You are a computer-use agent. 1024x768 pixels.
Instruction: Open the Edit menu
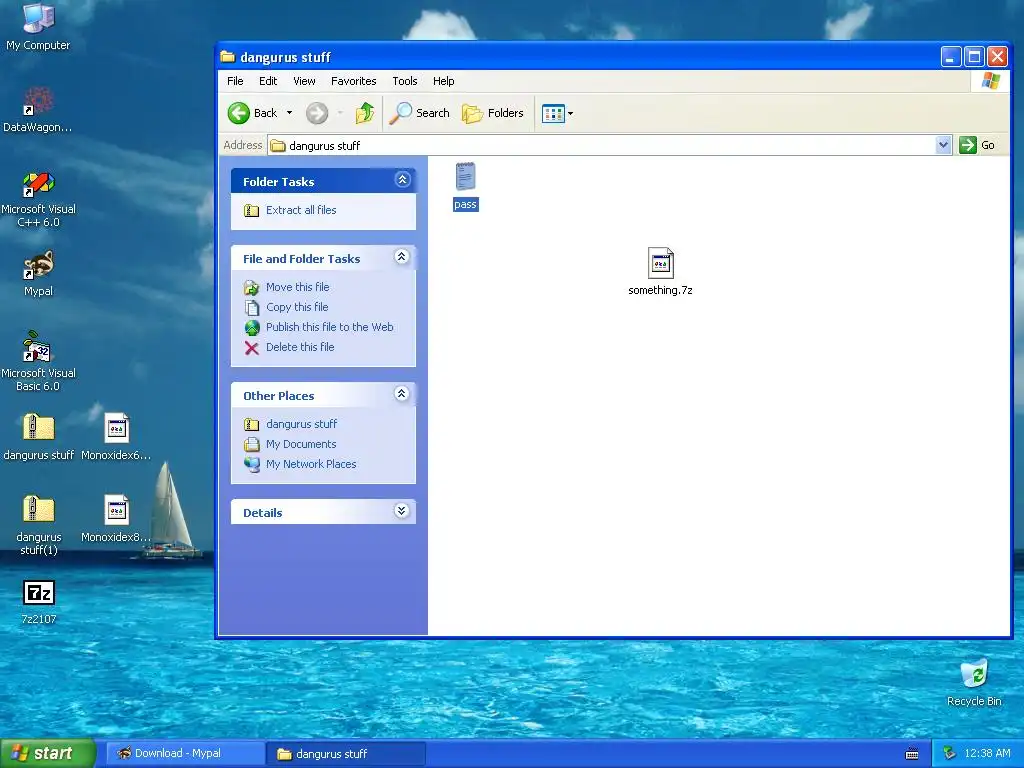[268, 81]
